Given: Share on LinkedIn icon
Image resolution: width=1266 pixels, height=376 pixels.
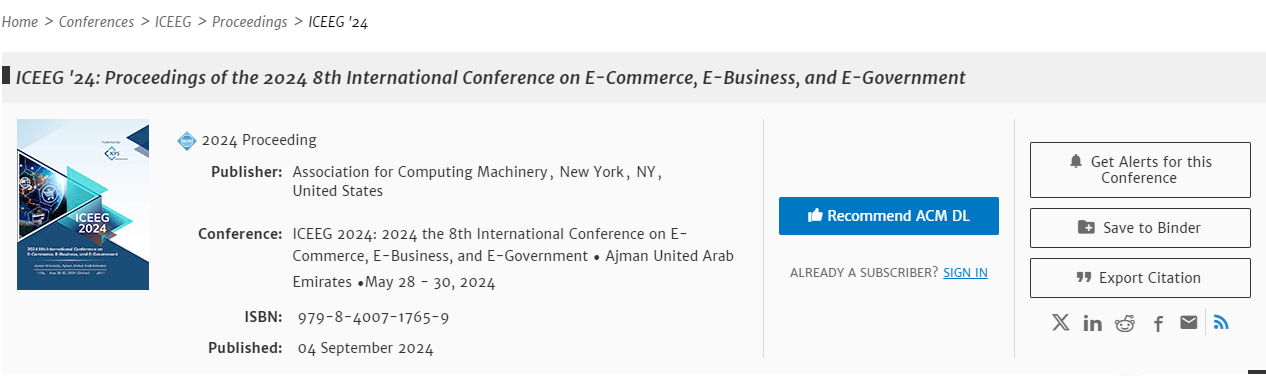Looking at the screenshot, I should [x=1093, y=323].
